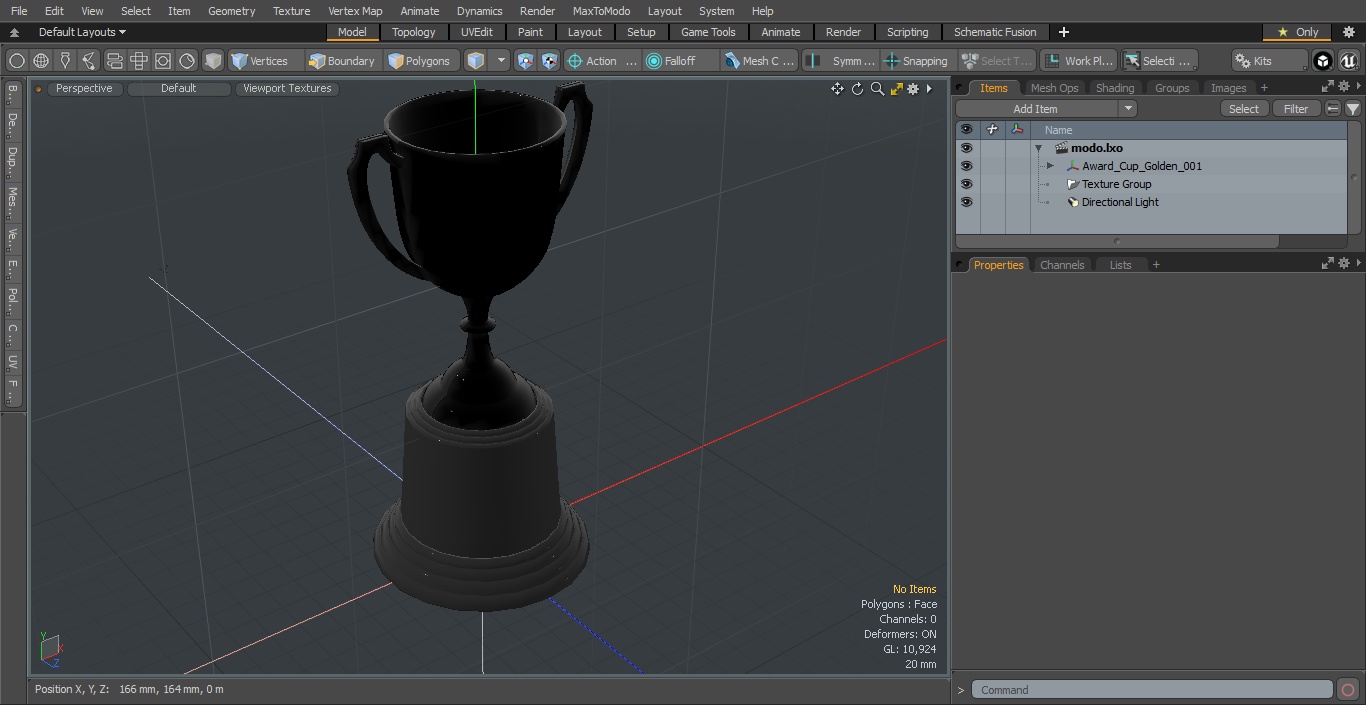Open the viewport settings gear
The width and height of the screenshot is (1366, 705).
coord(913,89)
